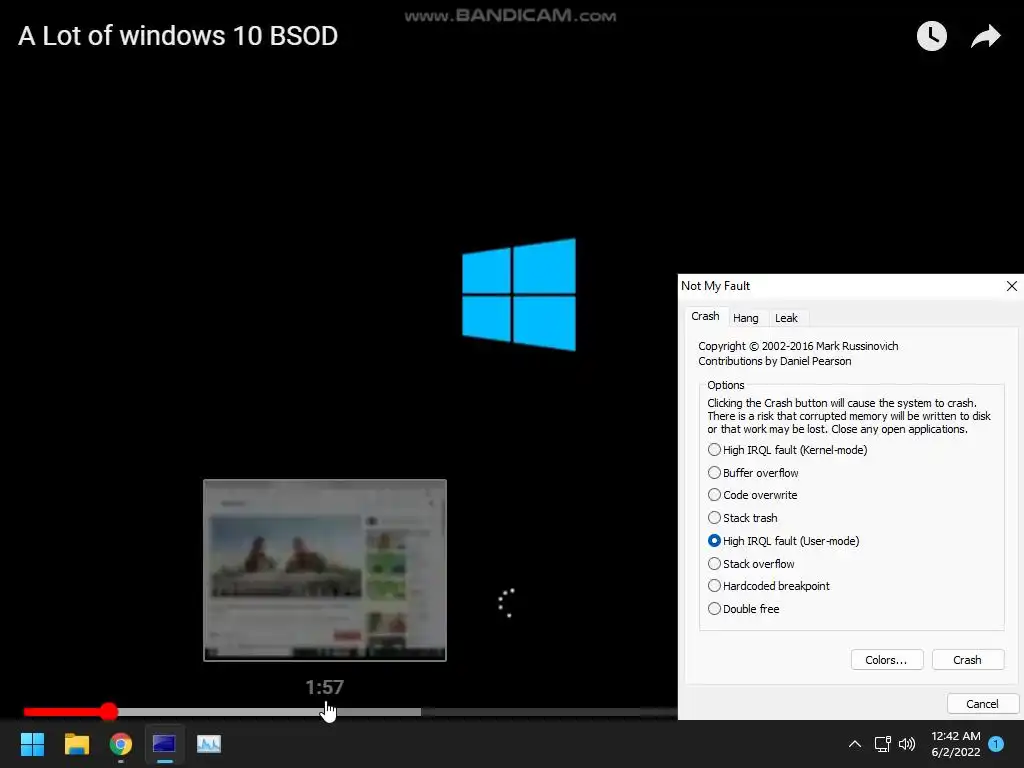
Task: Click the video title 'A Lot of windows 10 BSOD'
Action: pyautogui.click(x=178, y=36)
